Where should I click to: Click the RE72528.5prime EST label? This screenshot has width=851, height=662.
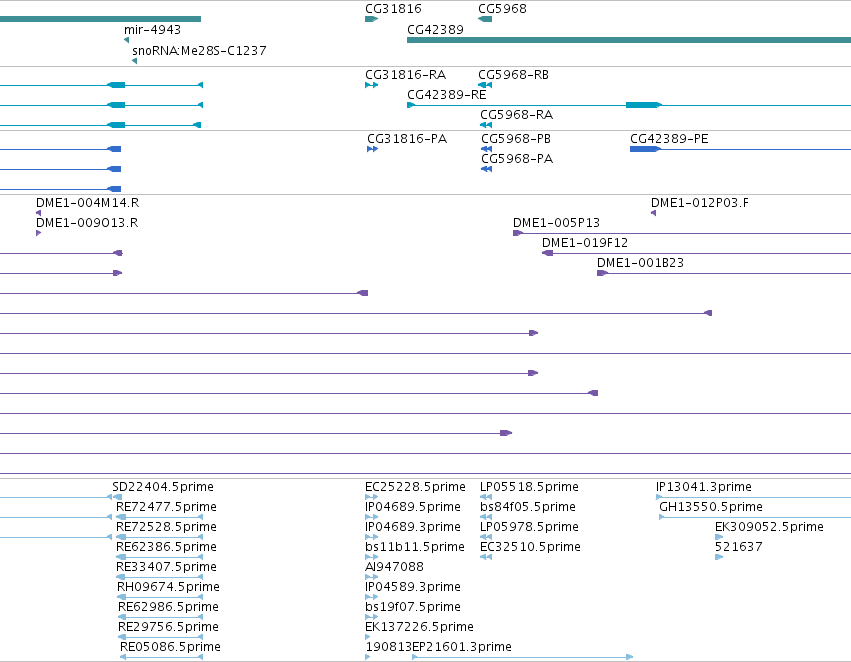[x=166, y=527]
